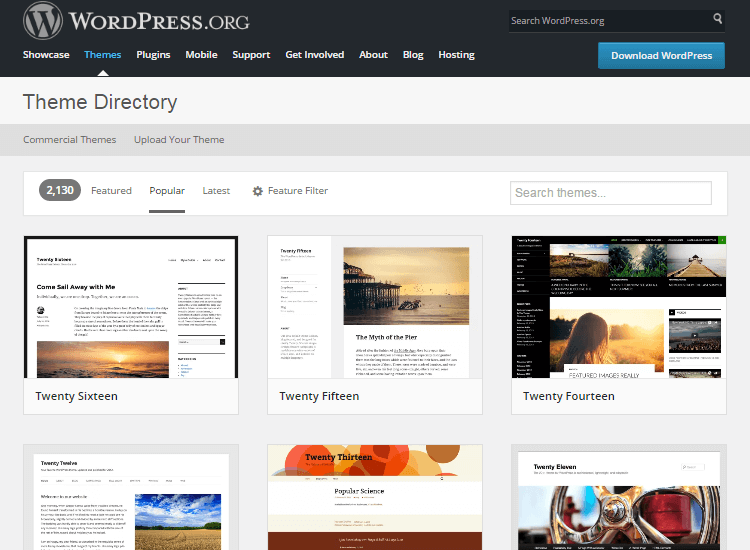Click the Feature Filter gear icon
Screen dimensions: 750x550
(x=257, y=191)
